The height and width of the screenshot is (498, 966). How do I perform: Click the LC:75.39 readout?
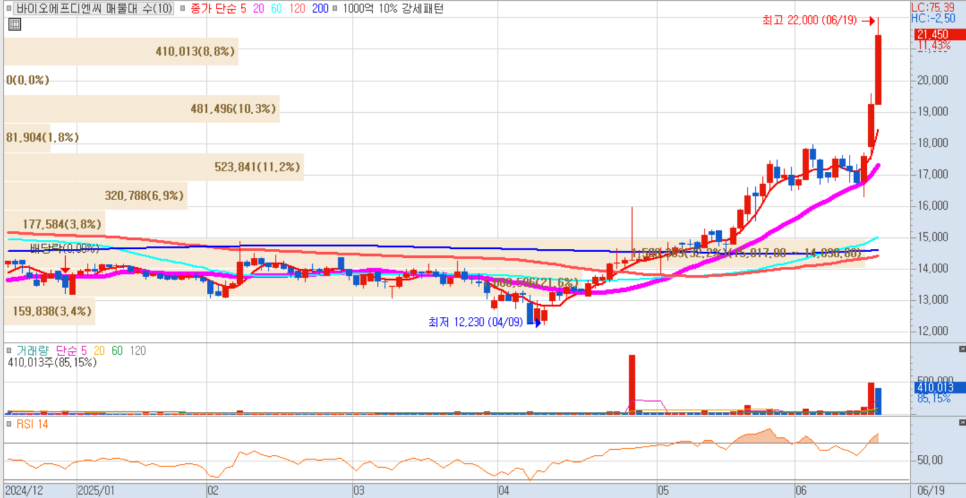(x=933, y=7)
